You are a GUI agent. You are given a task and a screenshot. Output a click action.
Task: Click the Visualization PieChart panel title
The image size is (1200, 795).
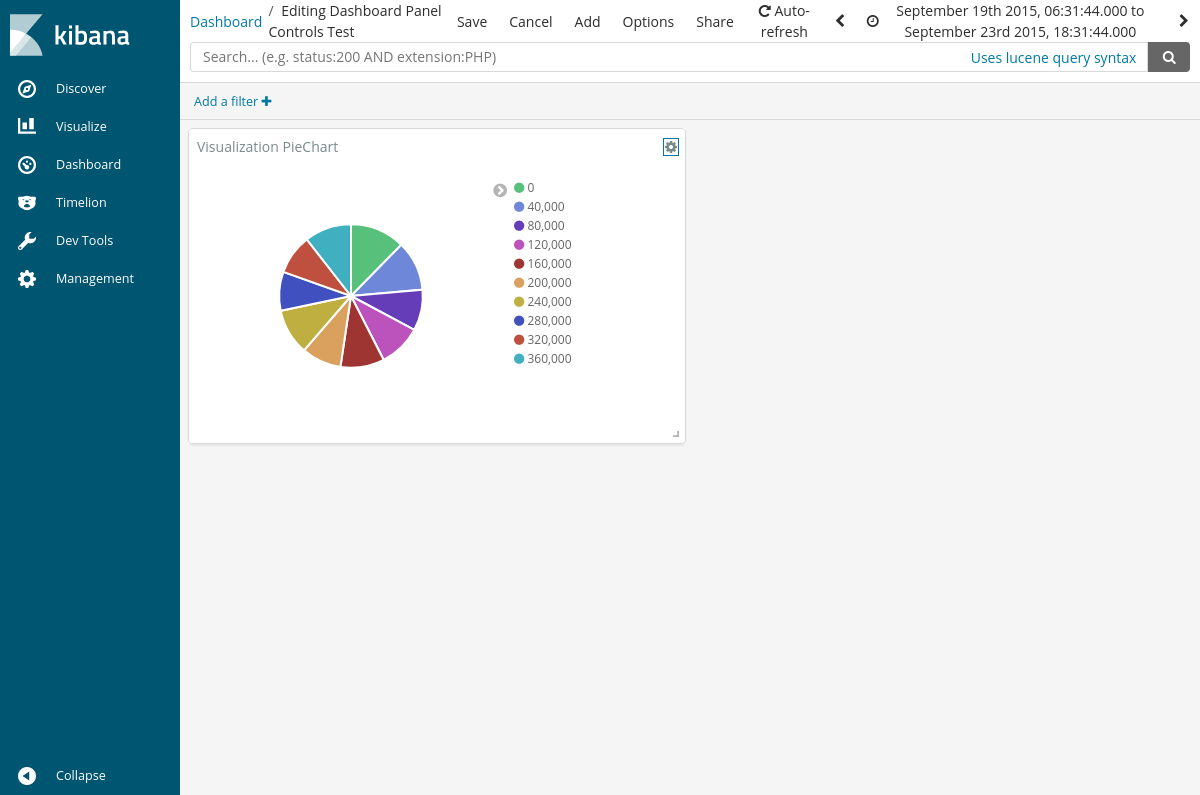pos(267,147)
